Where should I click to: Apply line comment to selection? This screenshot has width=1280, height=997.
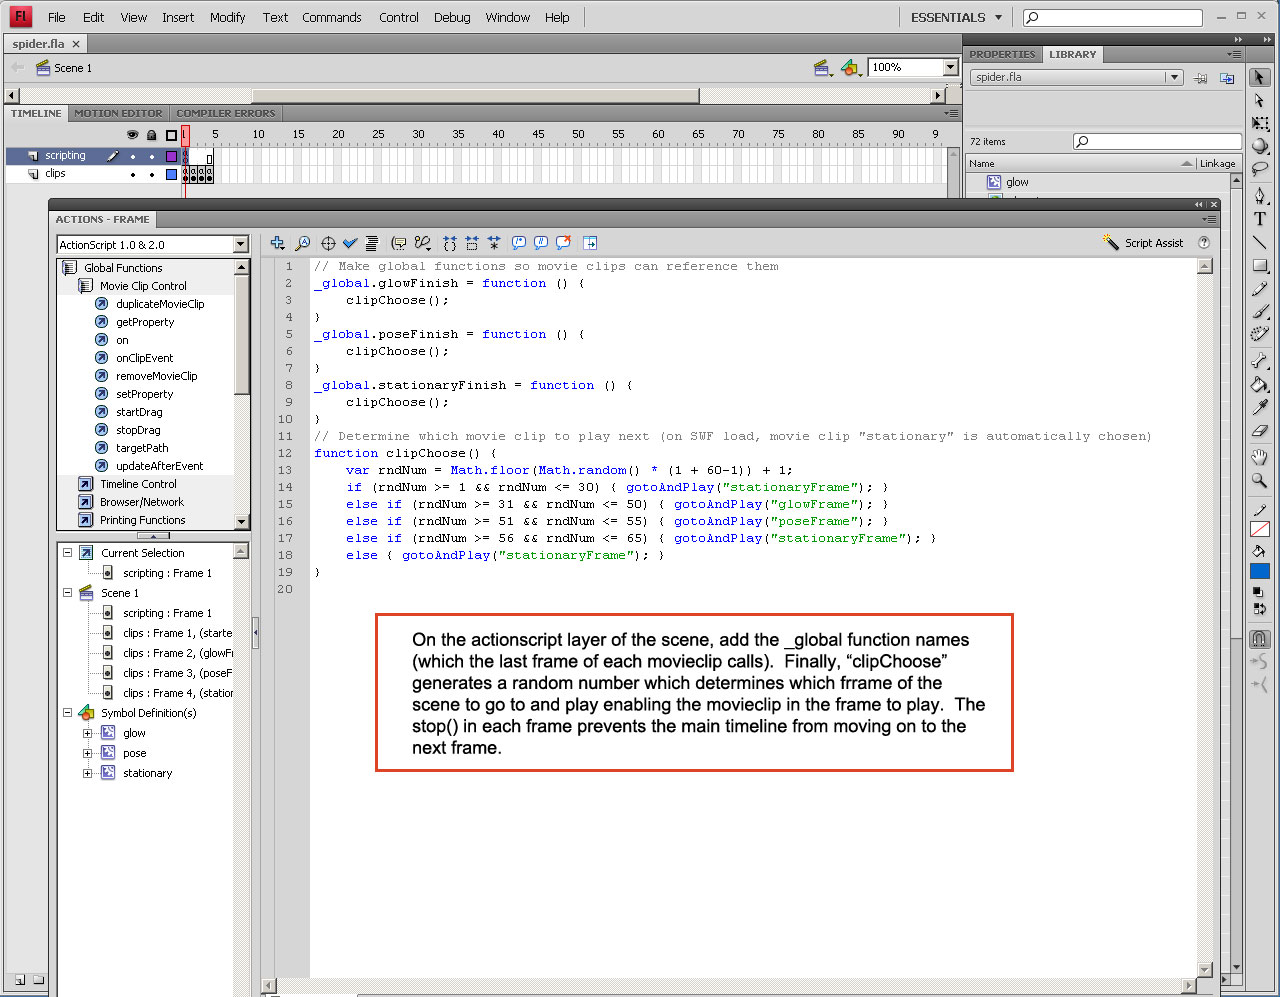[x=541, y=243]
